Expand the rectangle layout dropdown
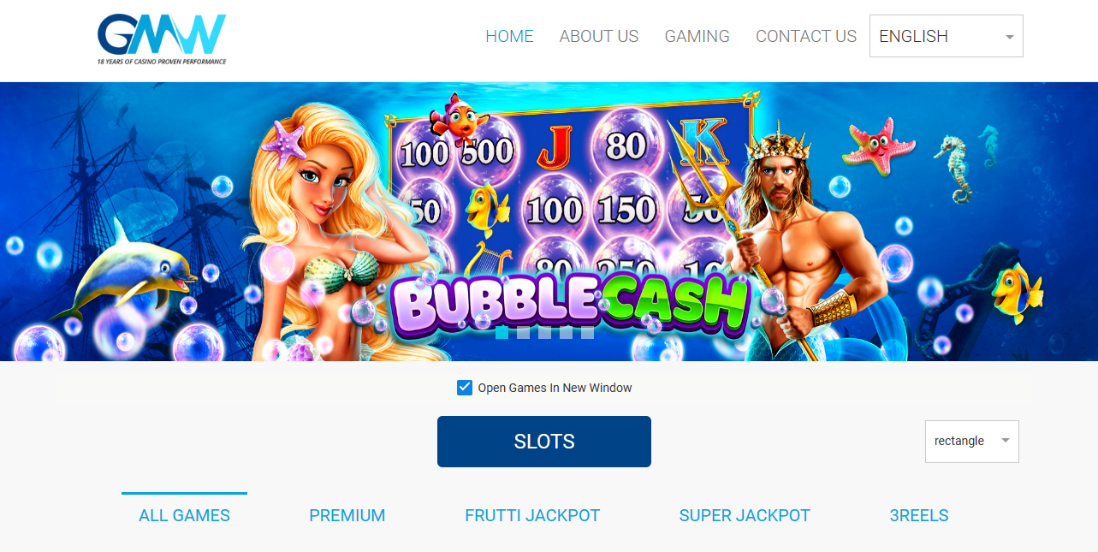Image resolution: width=1098 pixels, height=552 pixels. tap(972, 441)
